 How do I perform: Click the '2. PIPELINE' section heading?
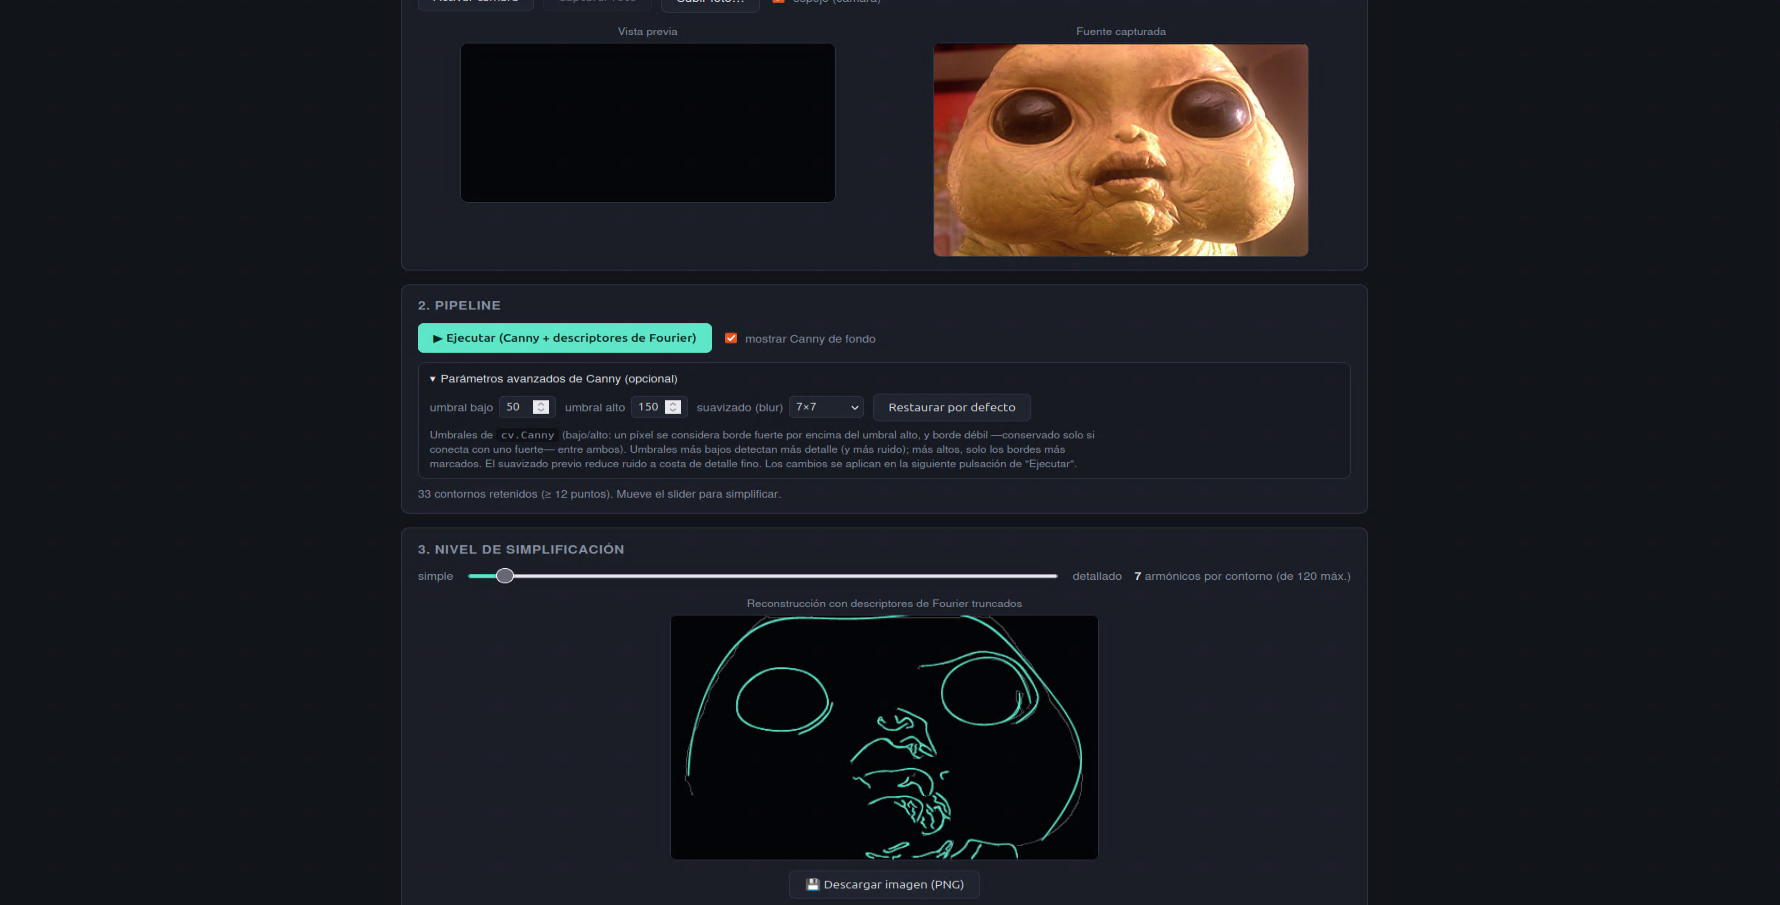tap(459, 306)
